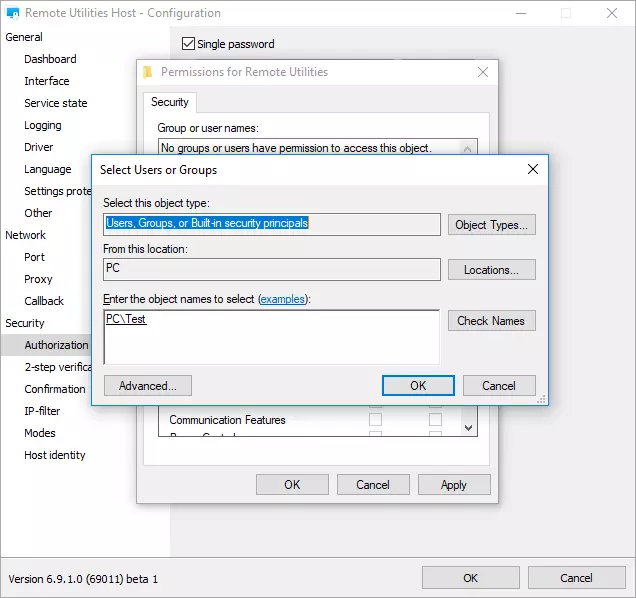Close the Permissions for Remote Utilities dialog

[483, 72]
